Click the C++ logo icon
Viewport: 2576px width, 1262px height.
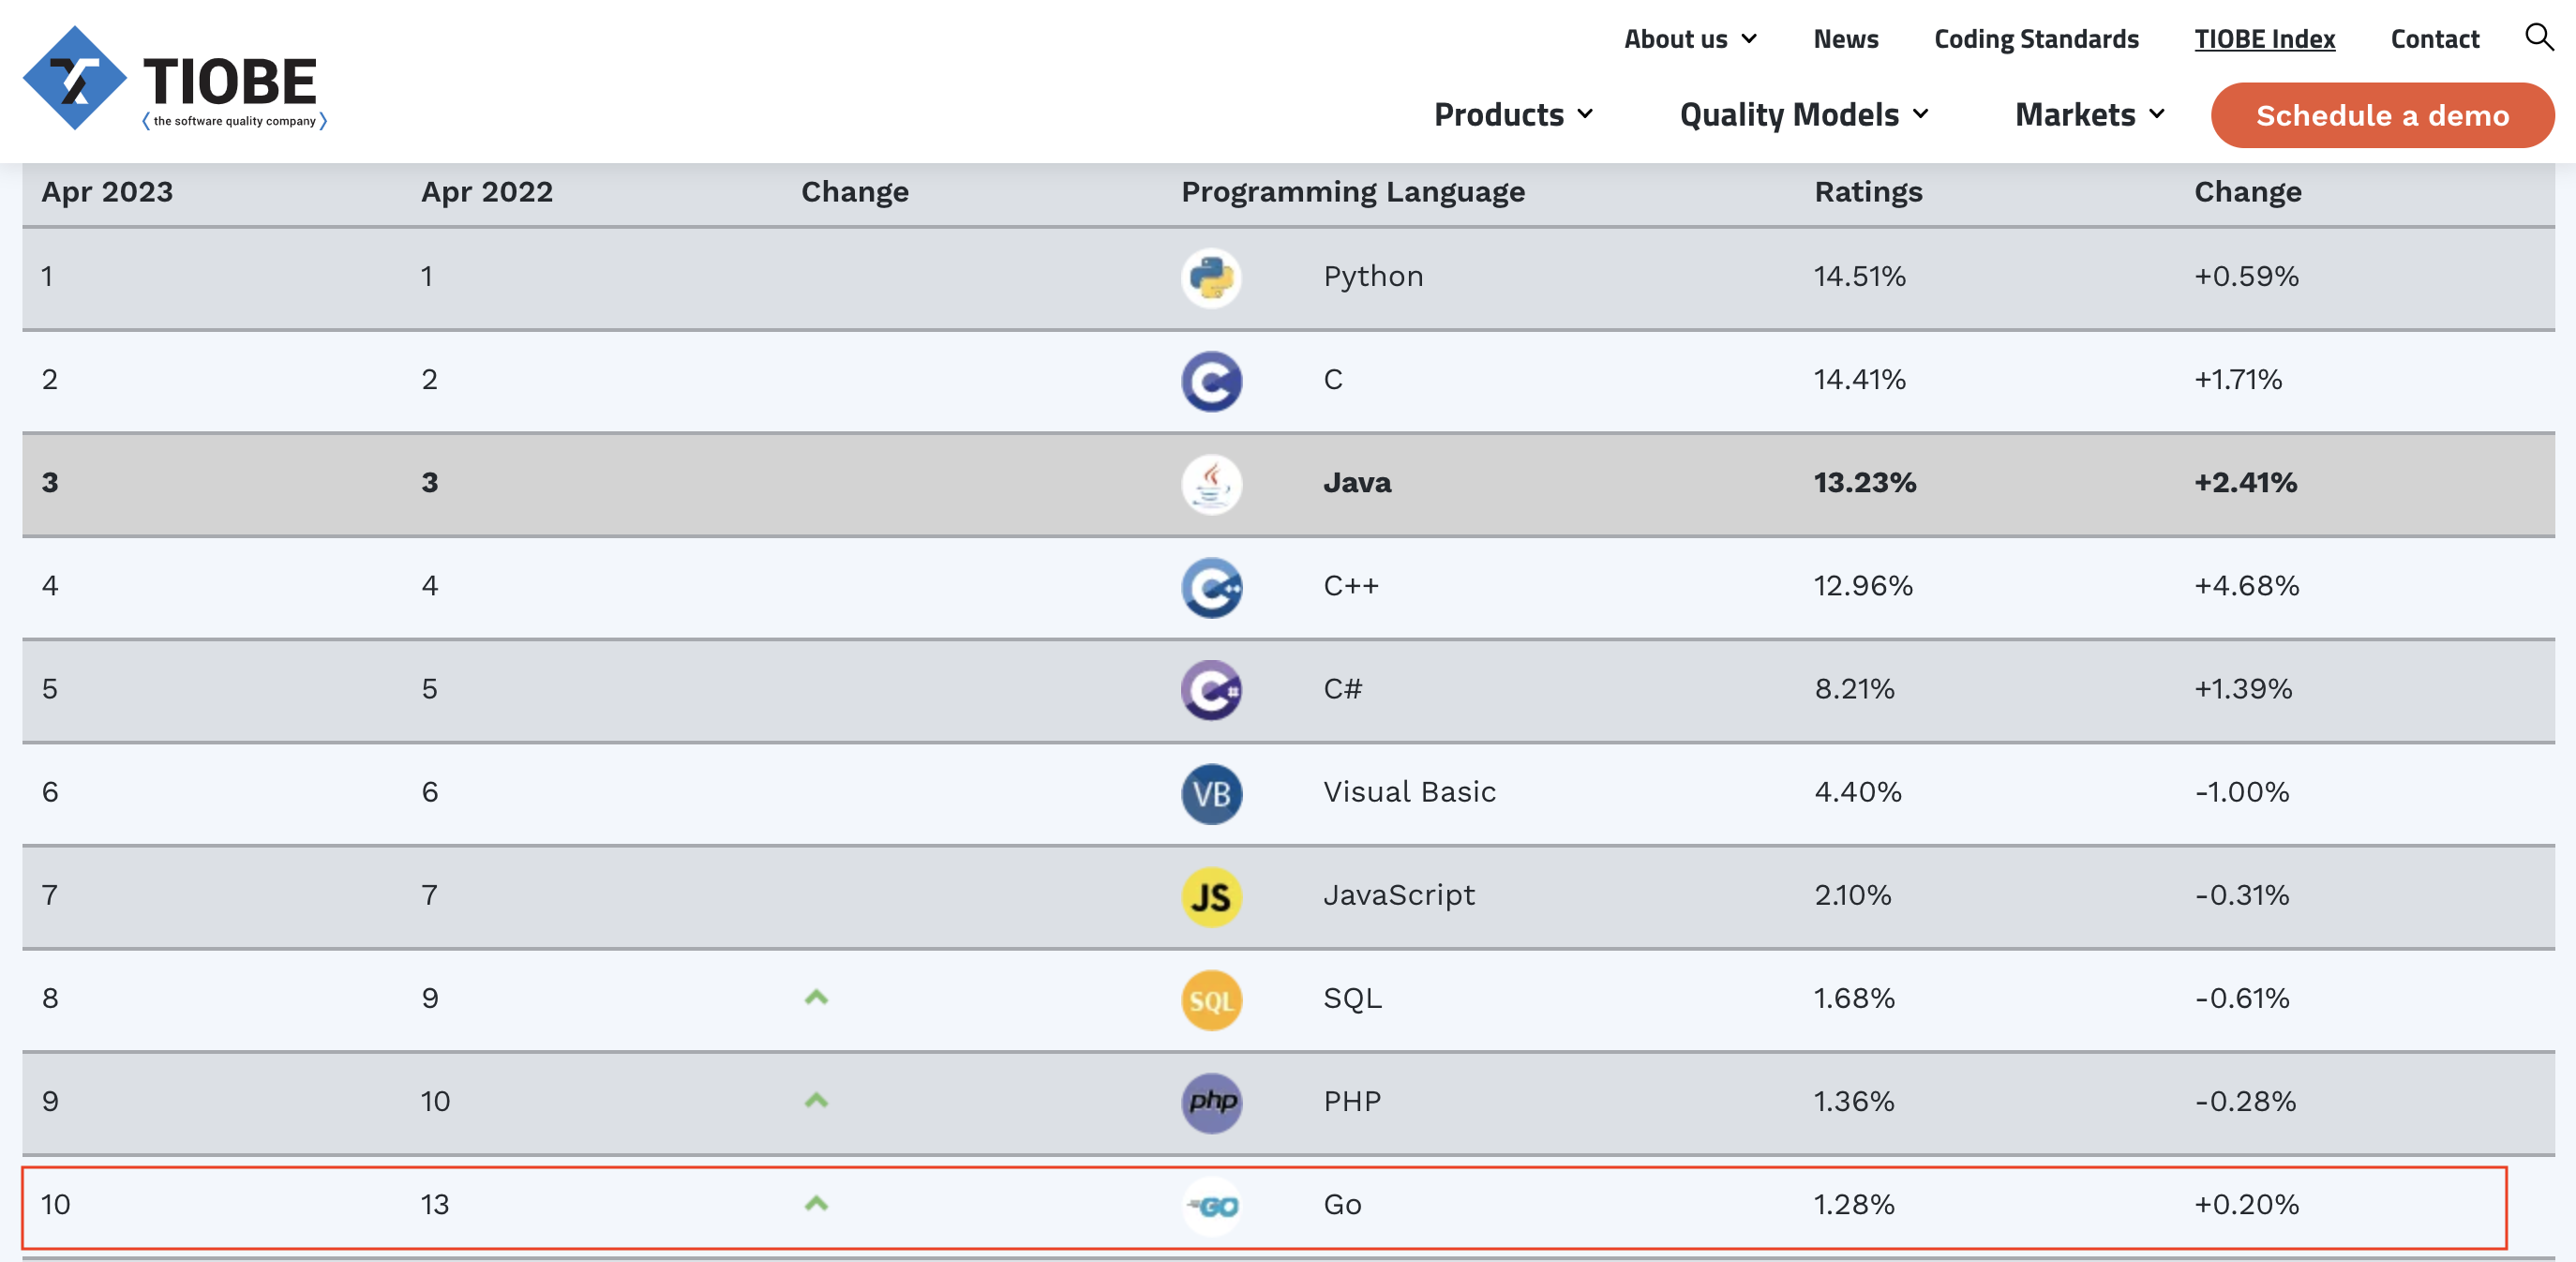pyautogui.click(x=1211, y=587)
